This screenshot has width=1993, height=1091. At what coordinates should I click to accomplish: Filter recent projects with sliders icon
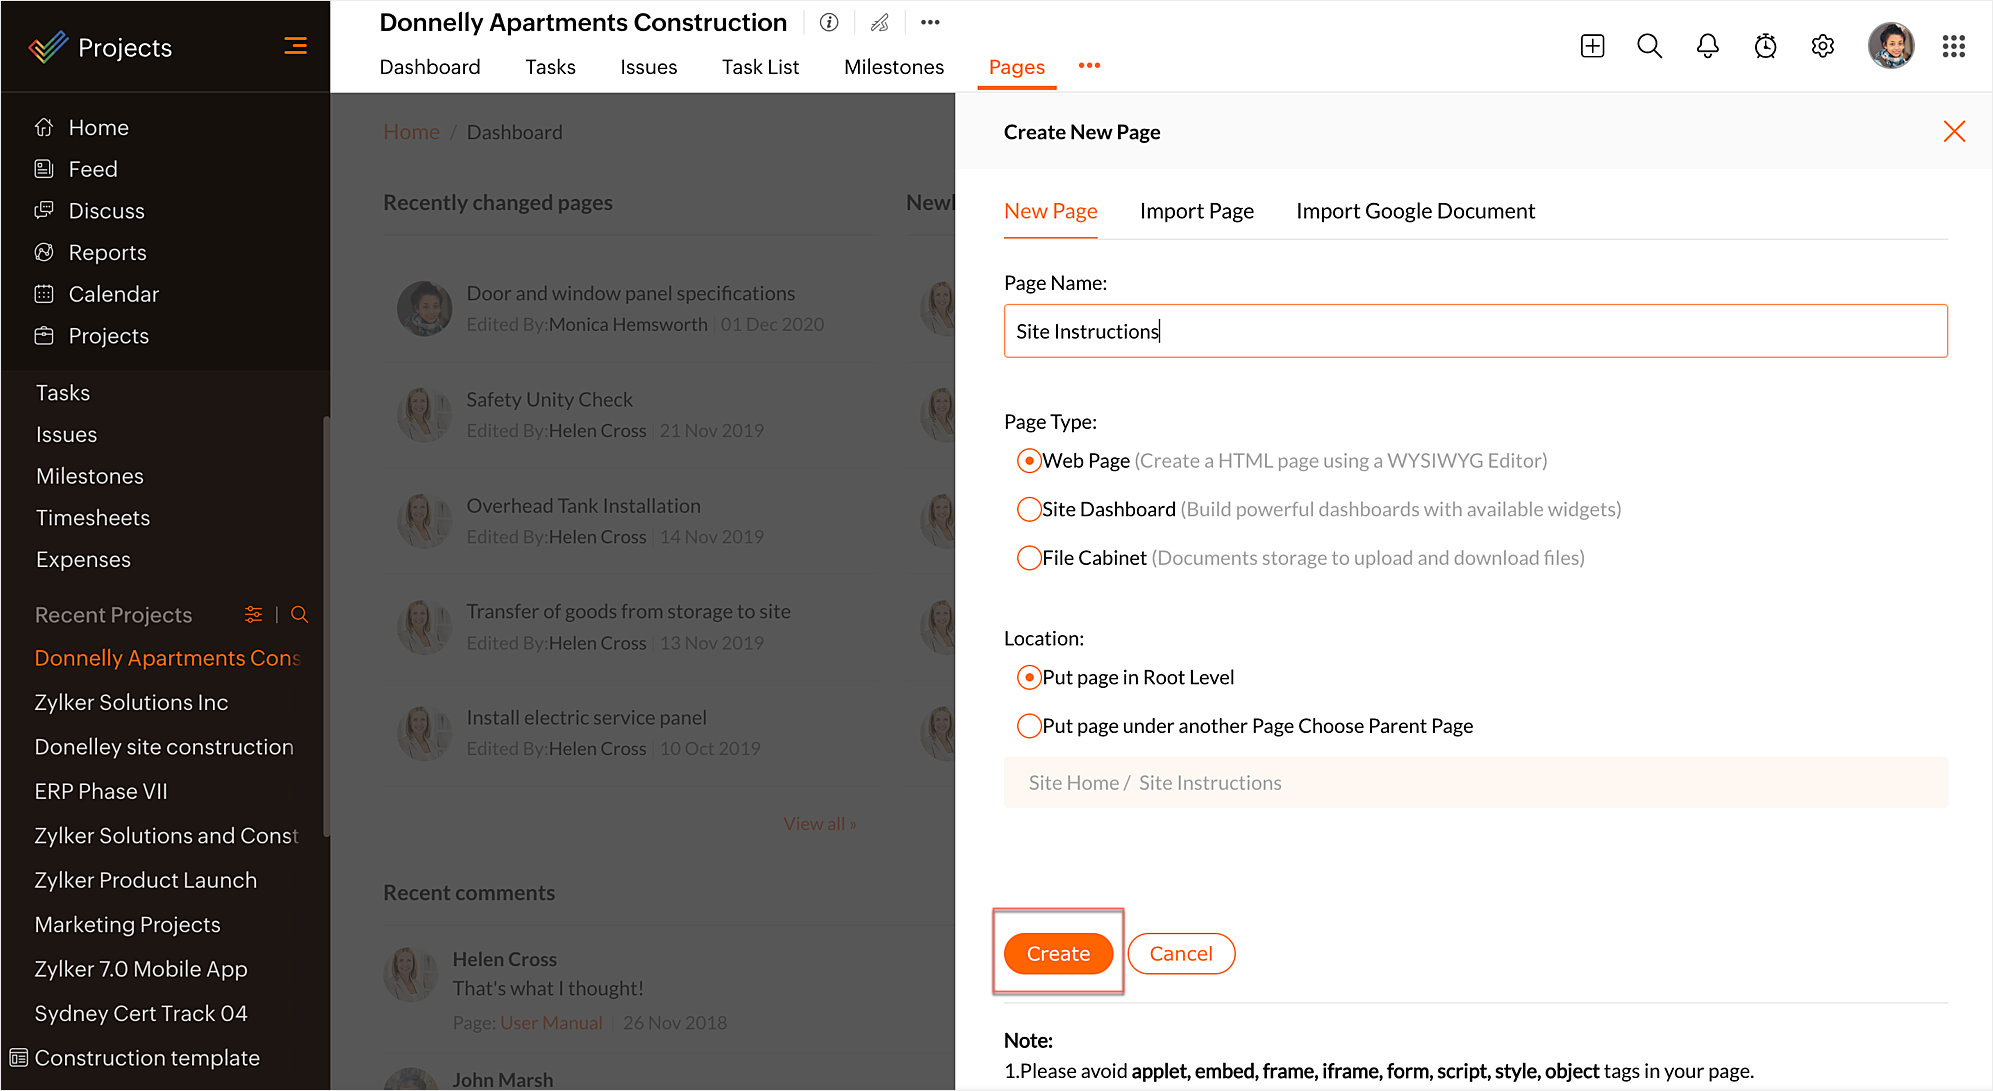254,614
